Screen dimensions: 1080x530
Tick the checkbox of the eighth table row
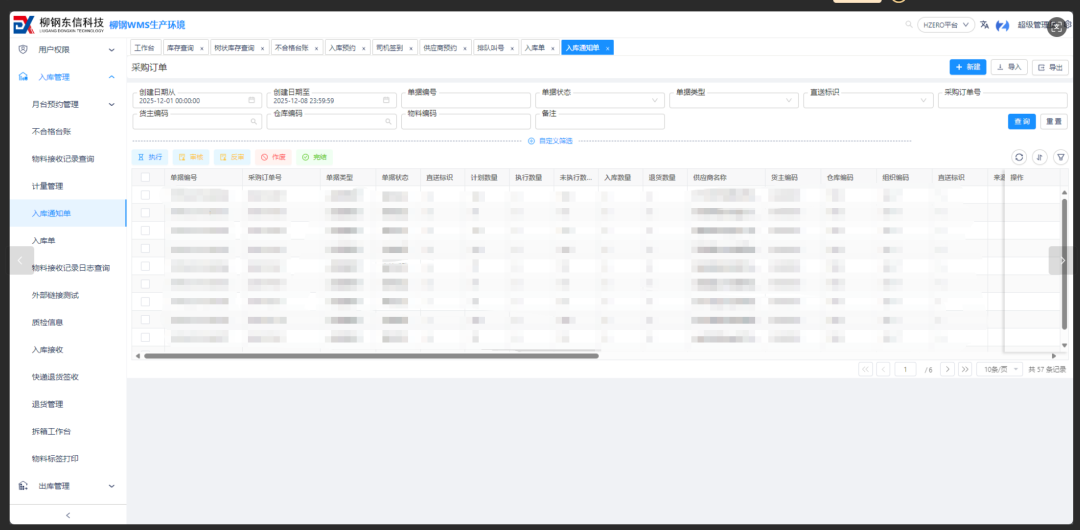[145, 320]
